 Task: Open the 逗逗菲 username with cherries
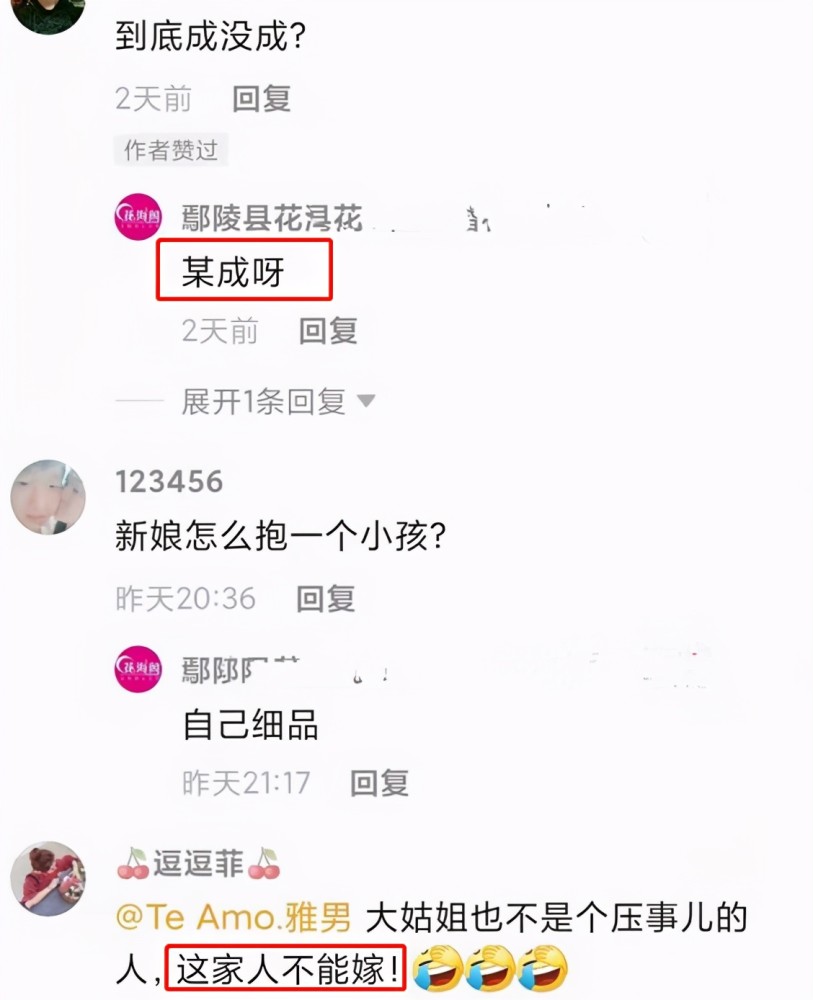[x=198, y=864]
